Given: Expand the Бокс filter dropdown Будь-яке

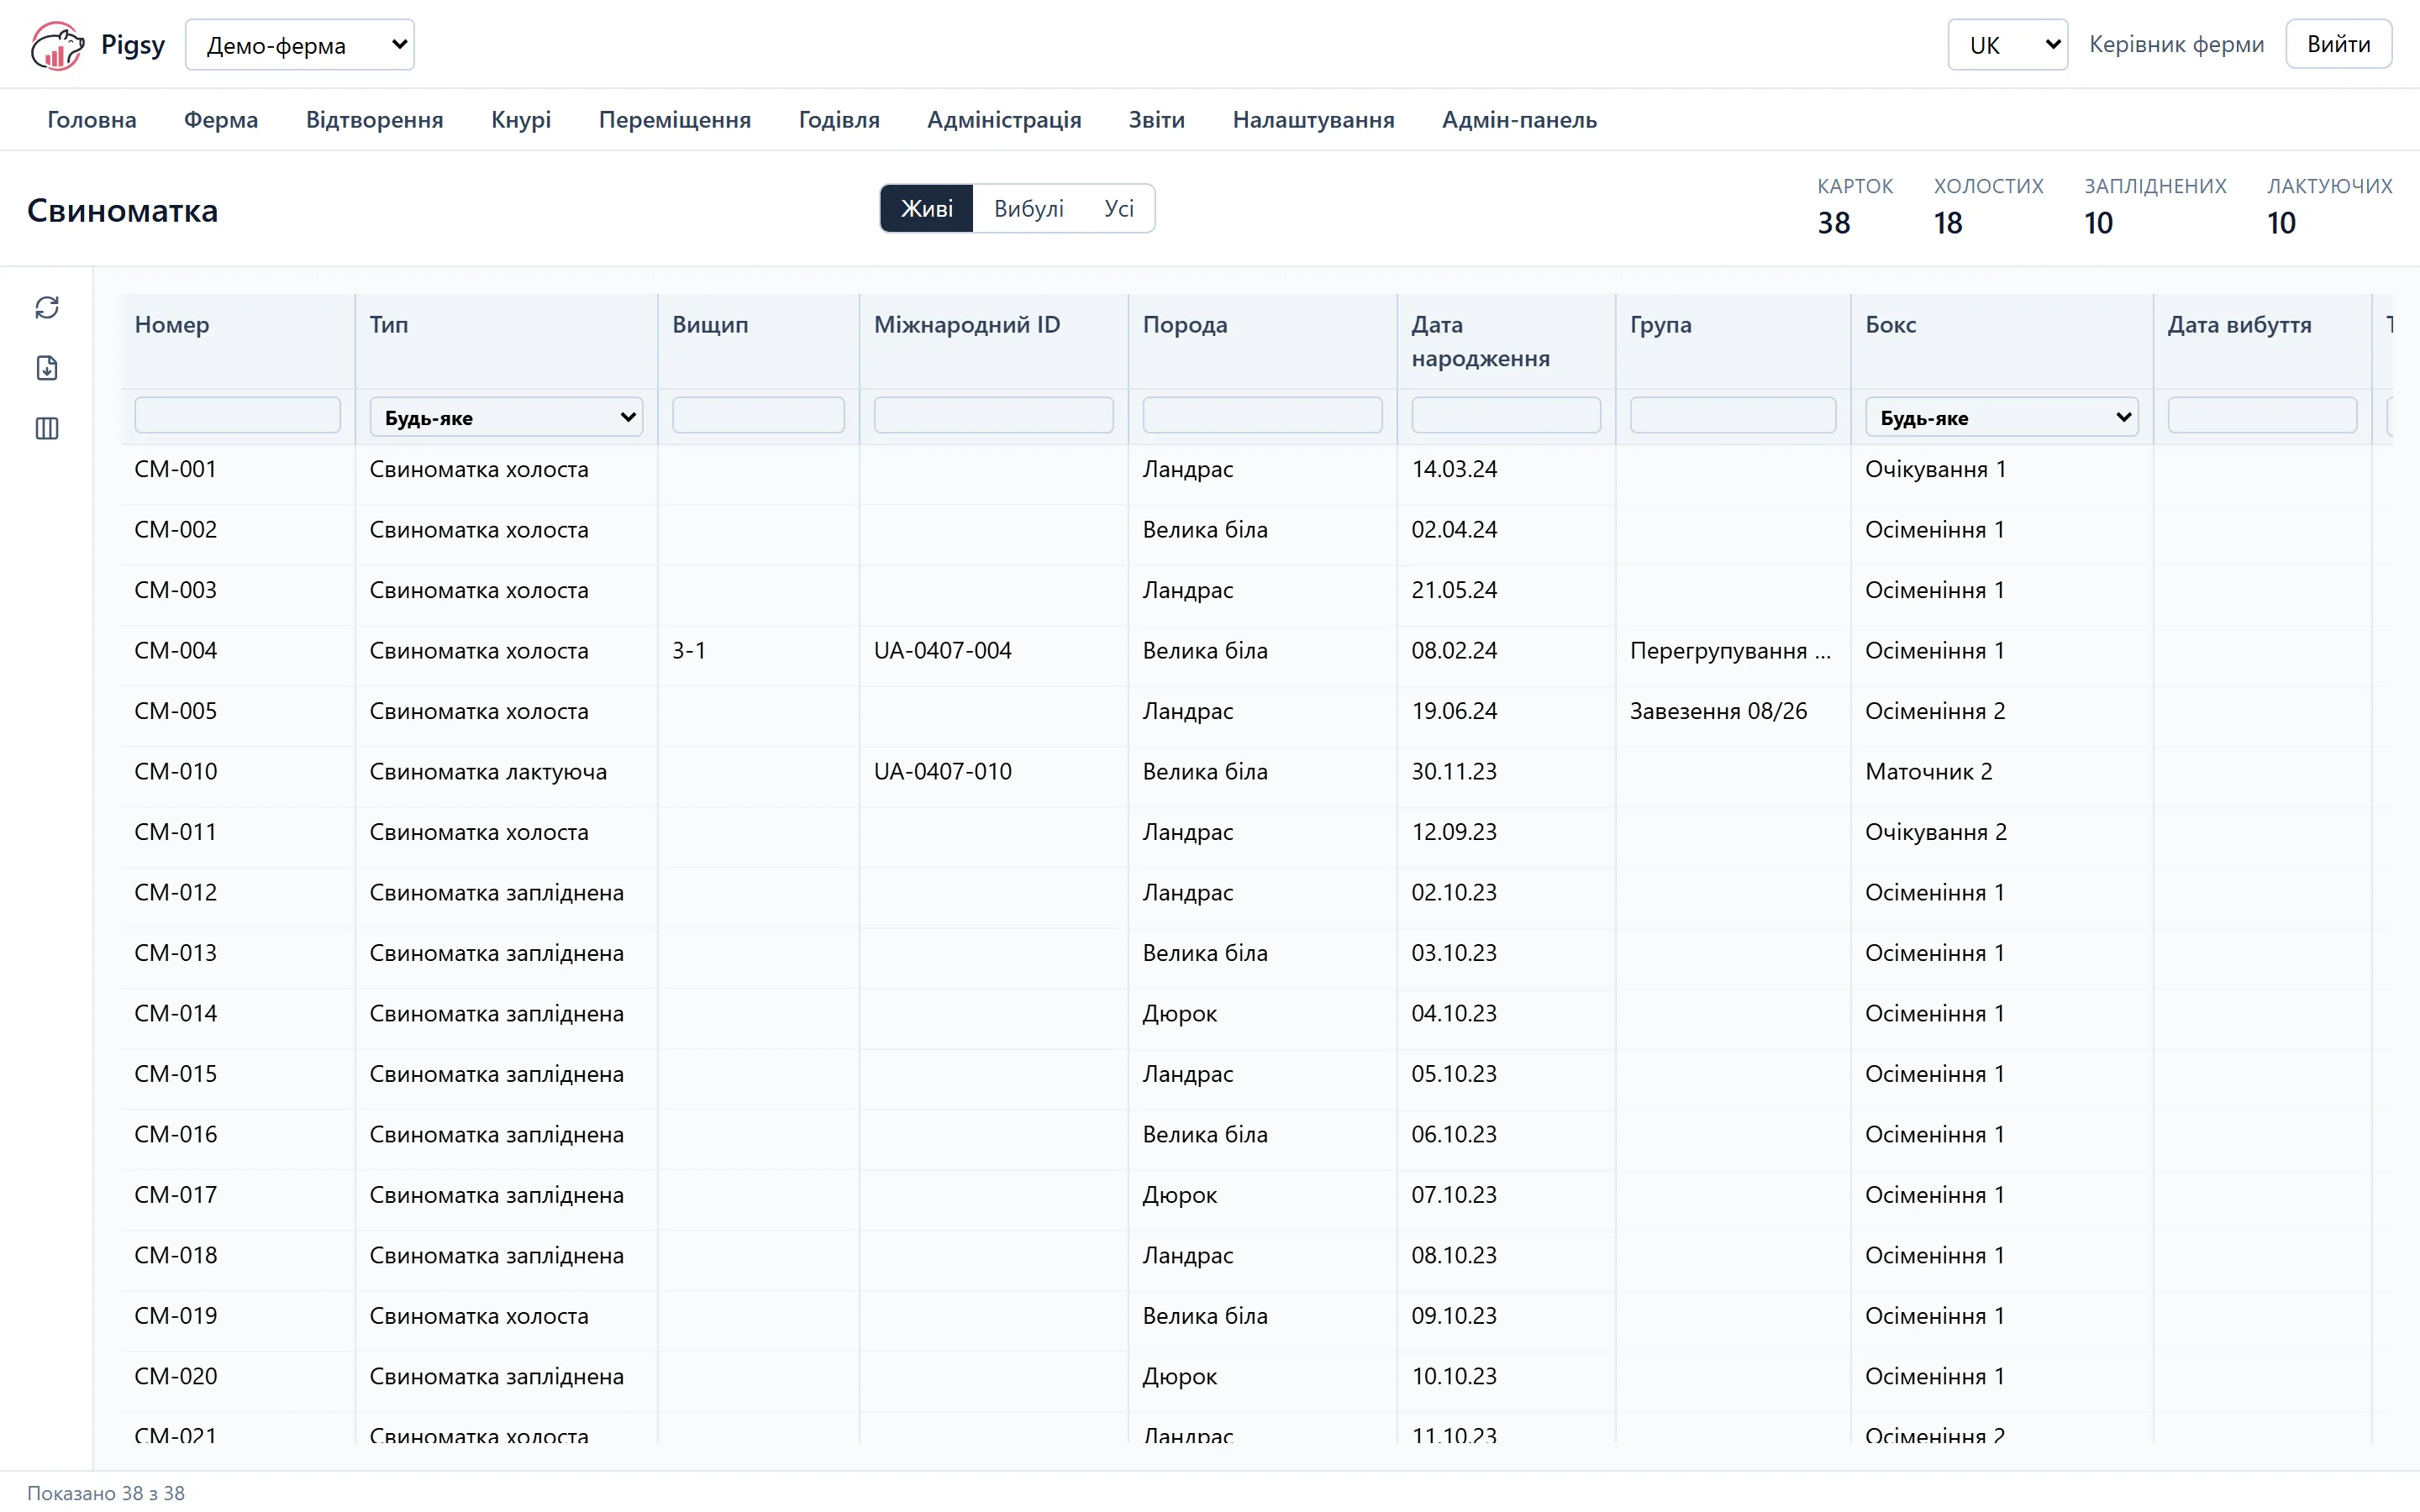Looking at the screenshot, I should point(2001,417).
